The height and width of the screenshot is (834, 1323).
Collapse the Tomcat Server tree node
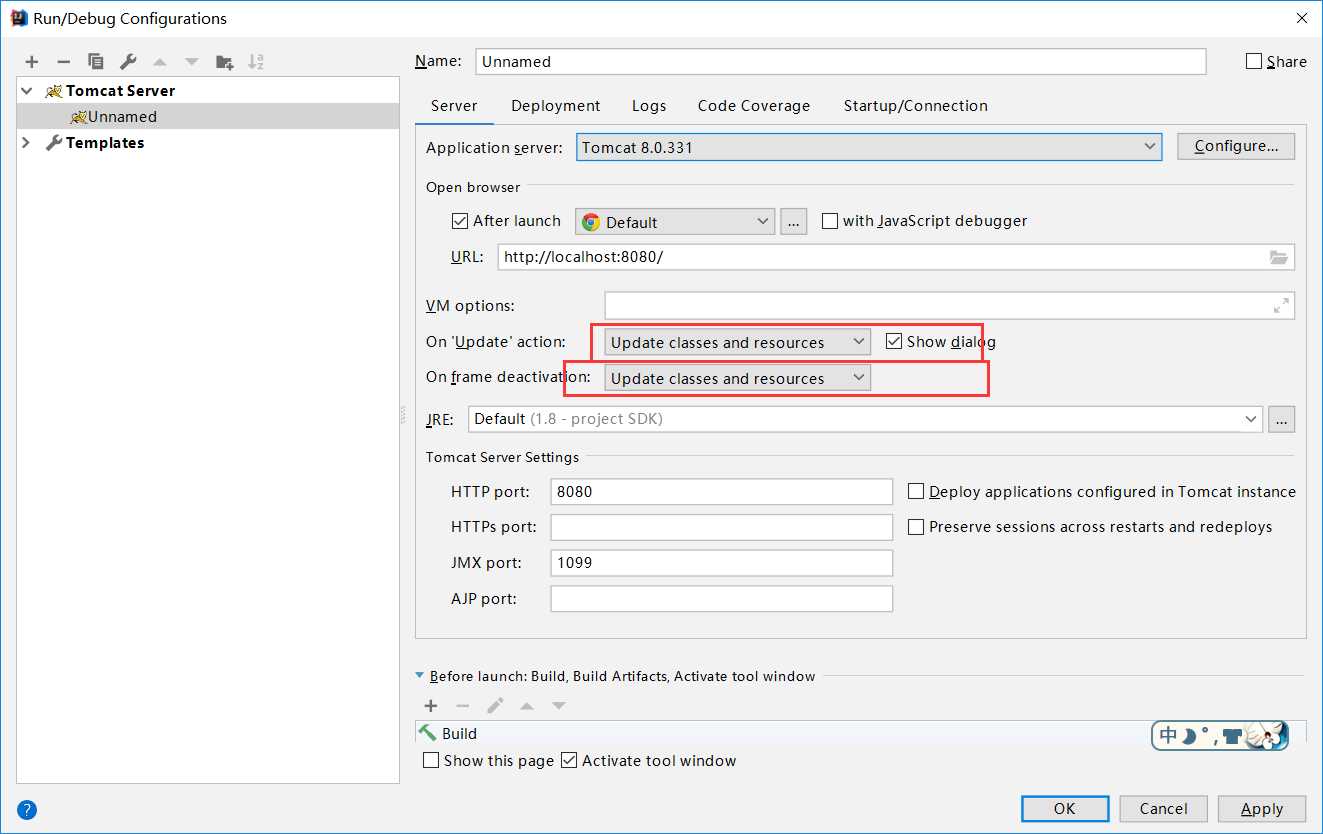click(27, 91)
